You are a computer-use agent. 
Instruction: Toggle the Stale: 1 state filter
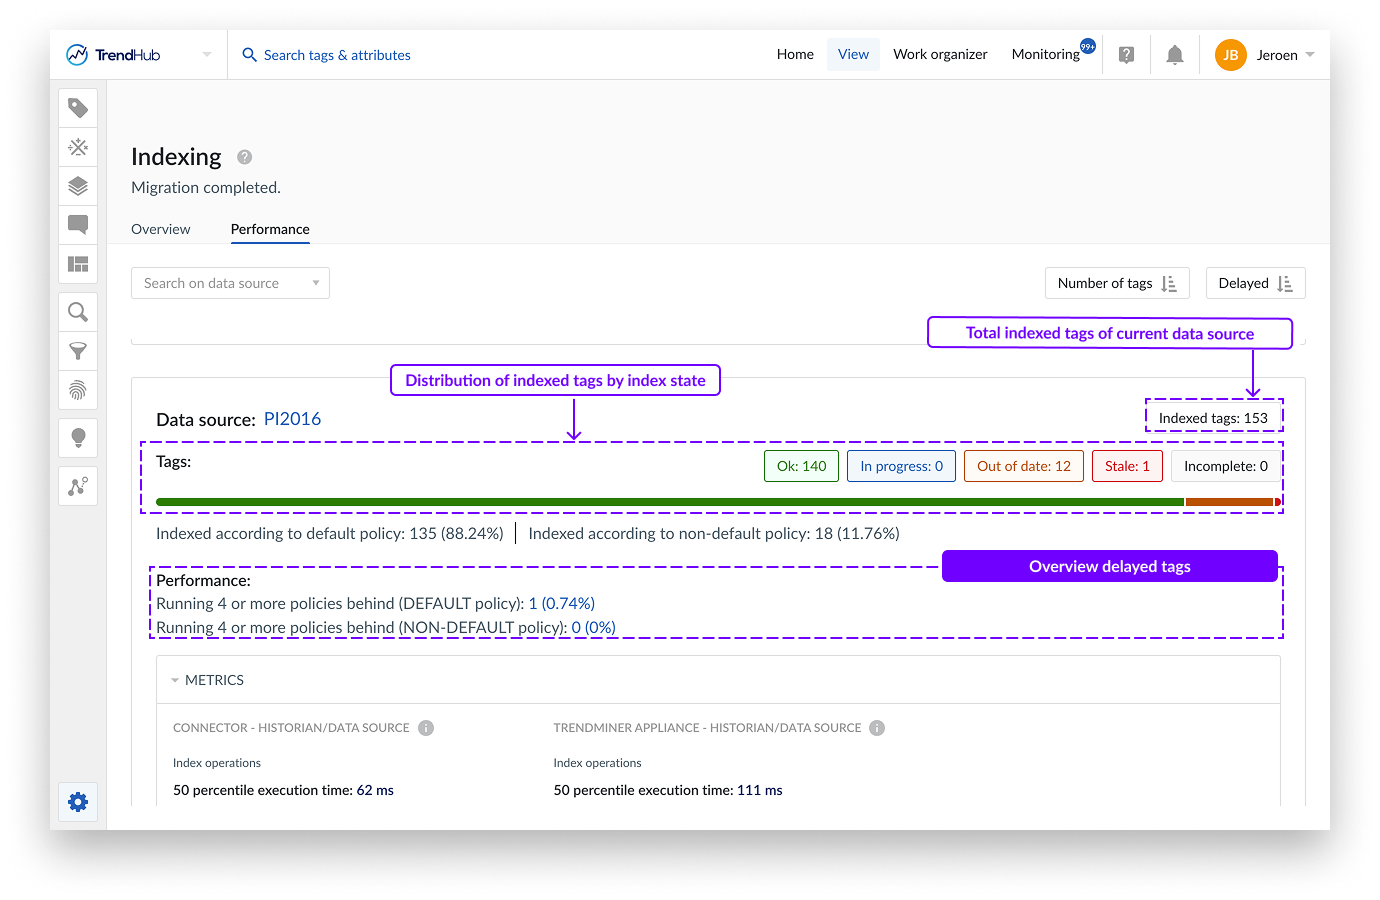tap(1127, 465)
